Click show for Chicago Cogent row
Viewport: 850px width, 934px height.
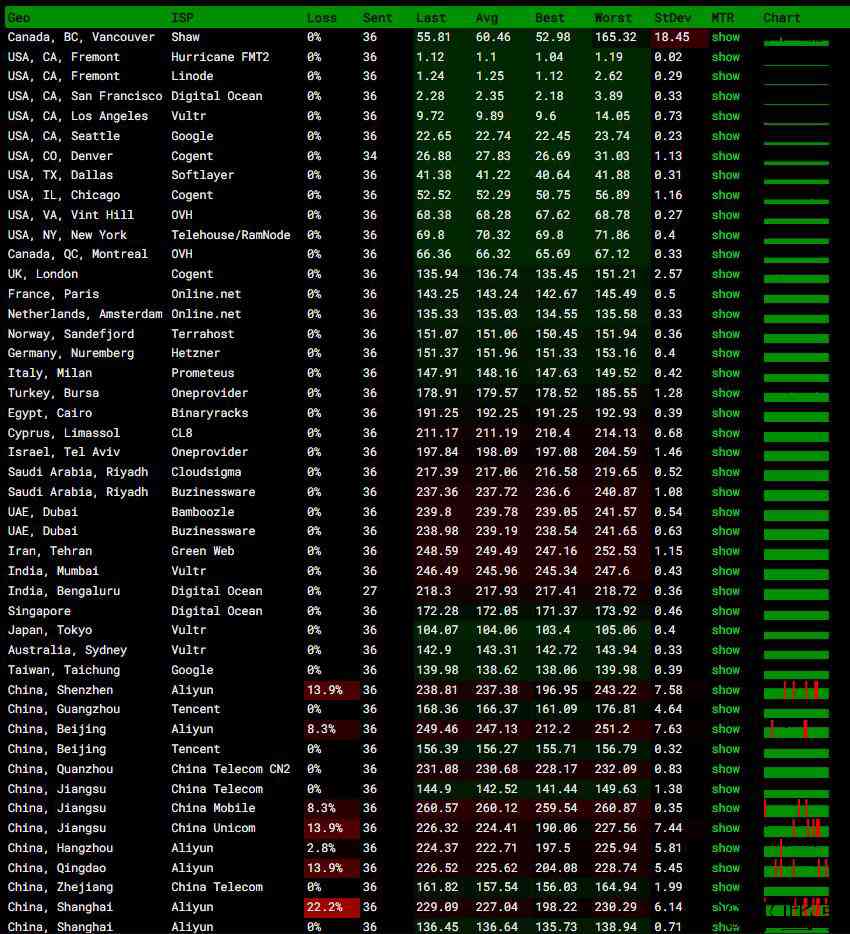pyautogui.click(x=726, y=195)
